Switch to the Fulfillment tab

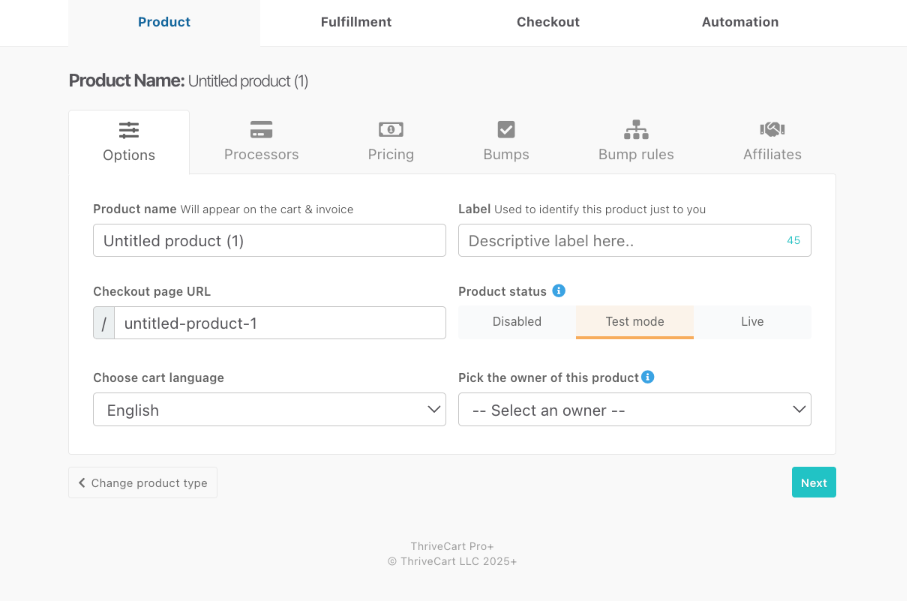click(x=356, y=22)
